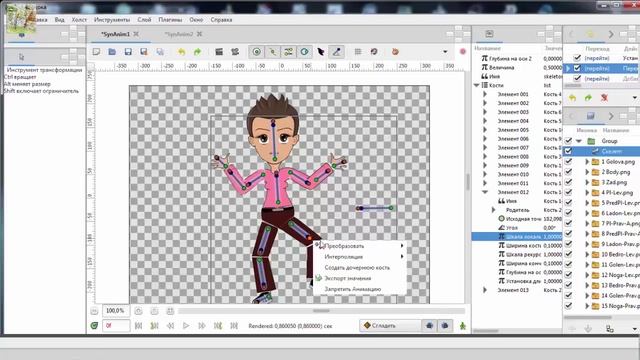
Task: Click the orange refresh render icon
Action: click(x=395, y=52)
